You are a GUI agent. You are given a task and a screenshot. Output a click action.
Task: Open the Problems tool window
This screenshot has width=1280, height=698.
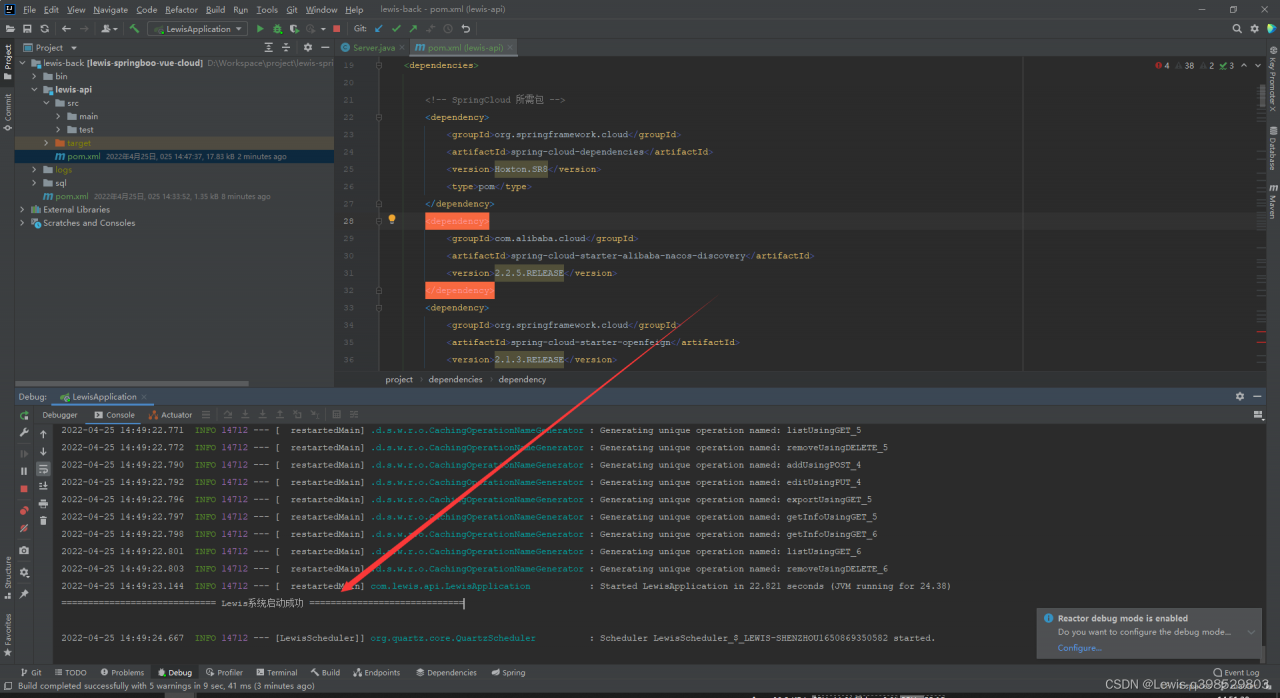(x=122, y=673)
